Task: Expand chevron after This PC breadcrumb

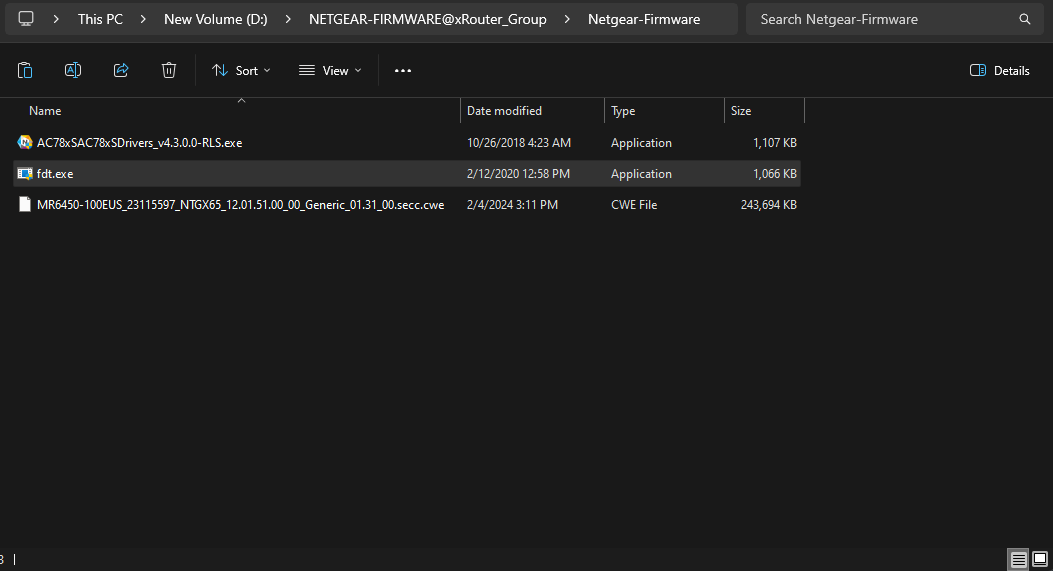Action: coord(143,19)
